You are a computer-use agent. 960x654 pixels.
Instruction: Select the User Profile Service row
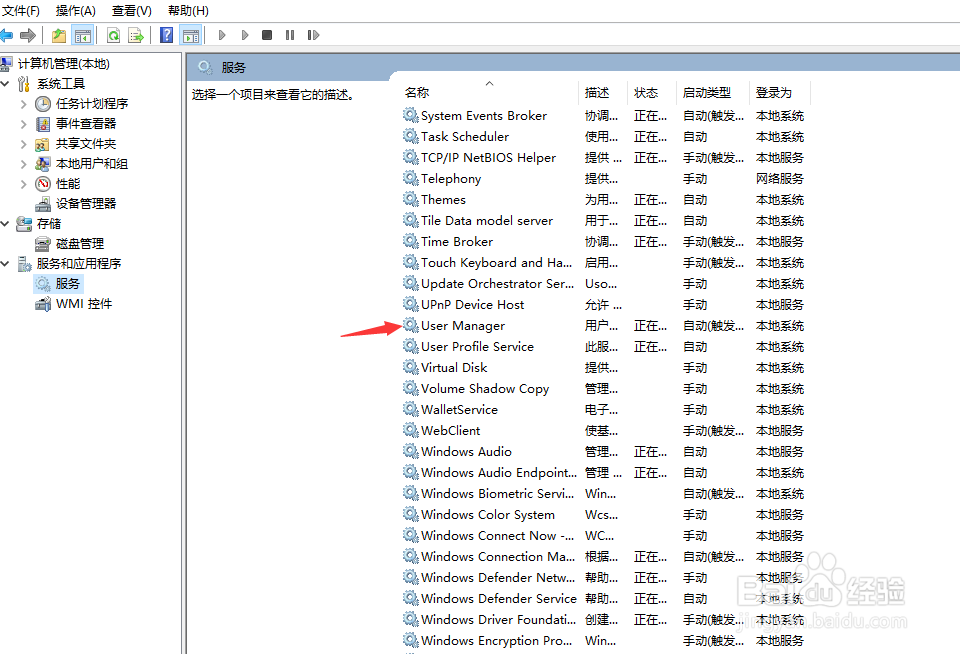[604, 347]
